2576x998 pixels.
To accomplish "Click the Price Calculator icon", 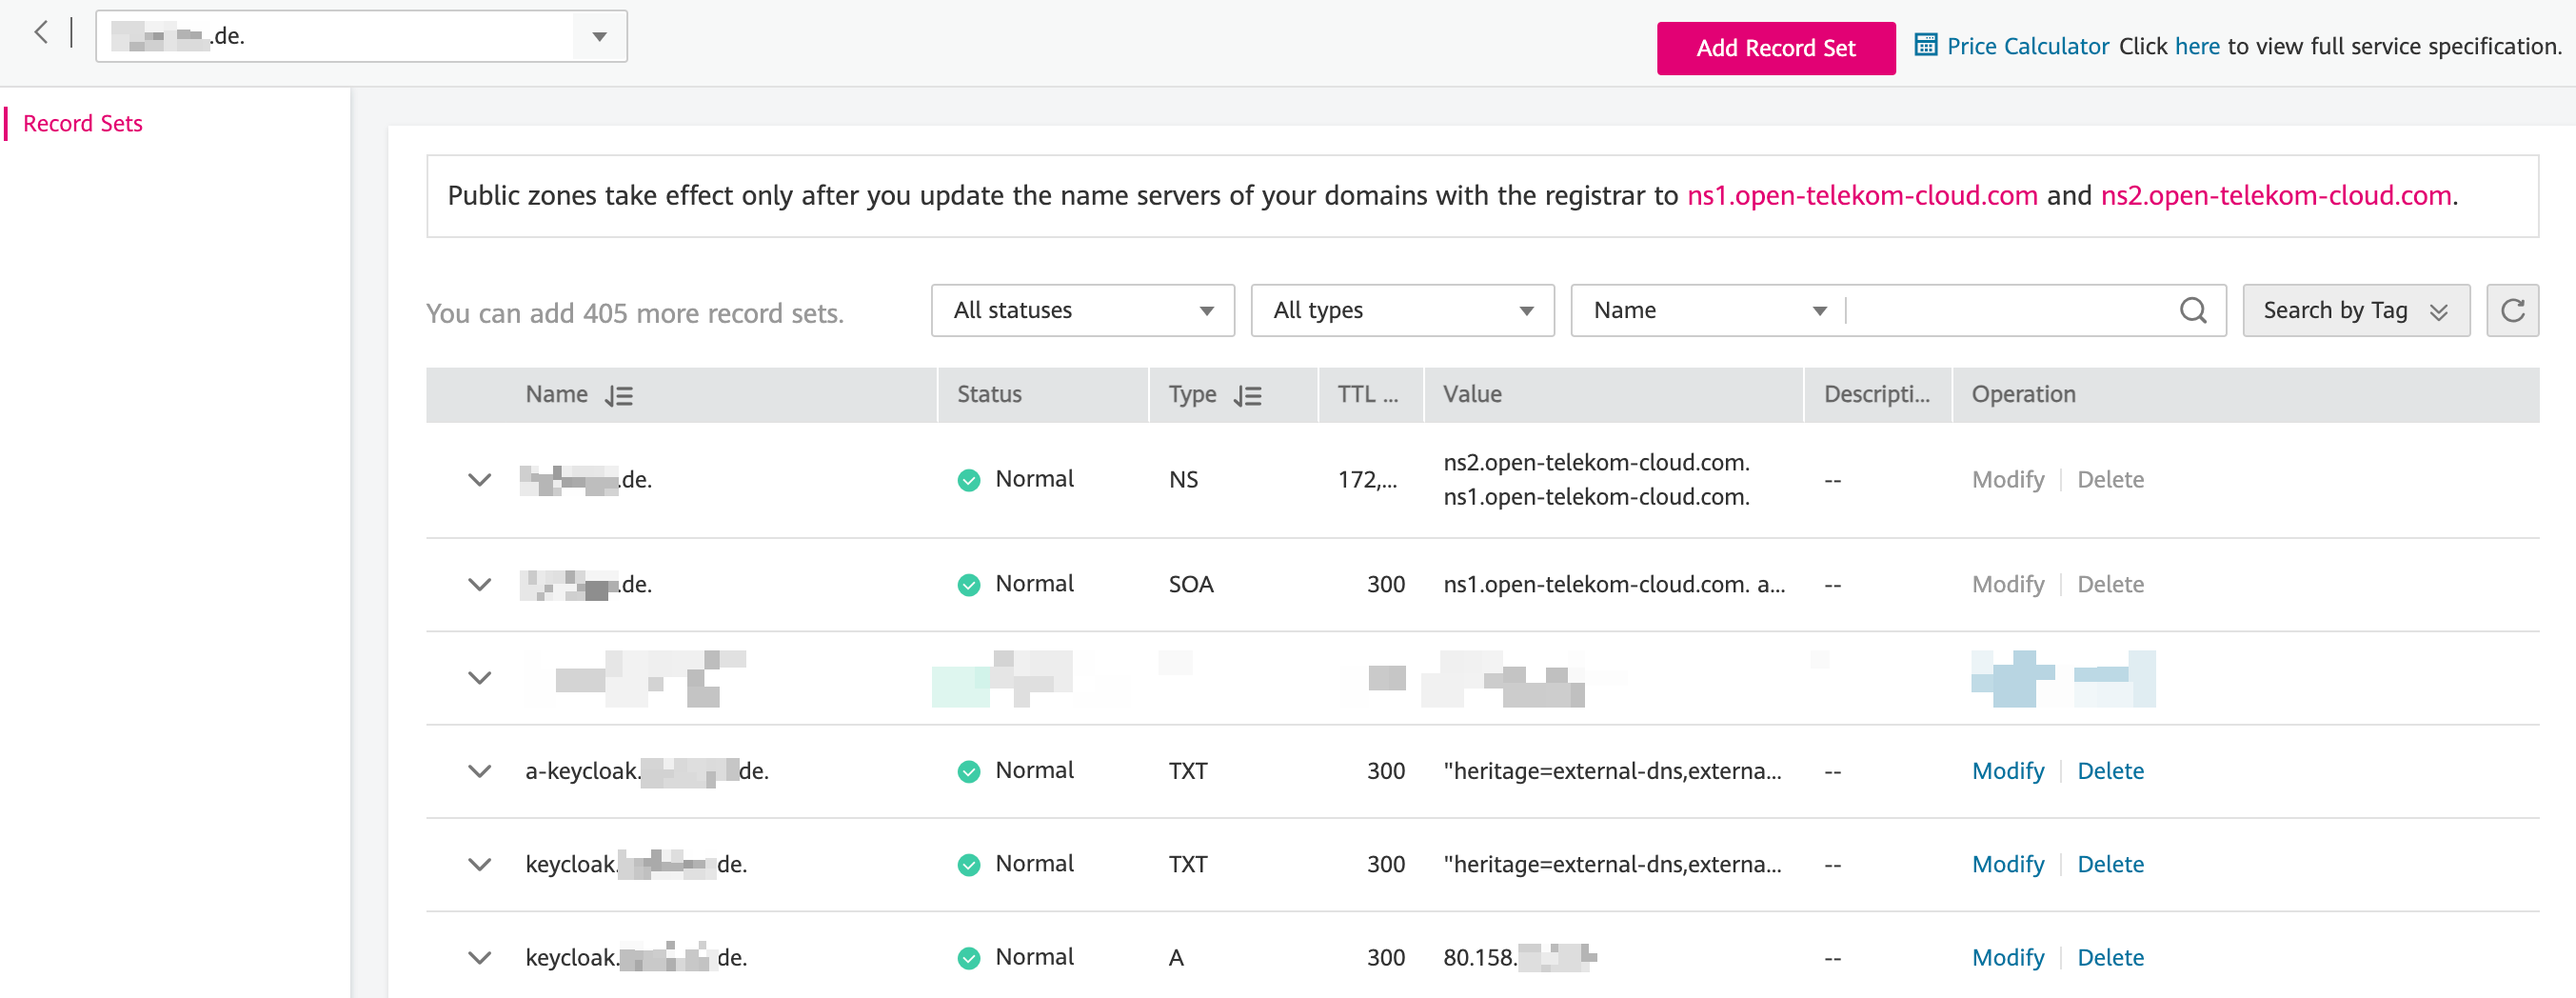I will 1924,46.
